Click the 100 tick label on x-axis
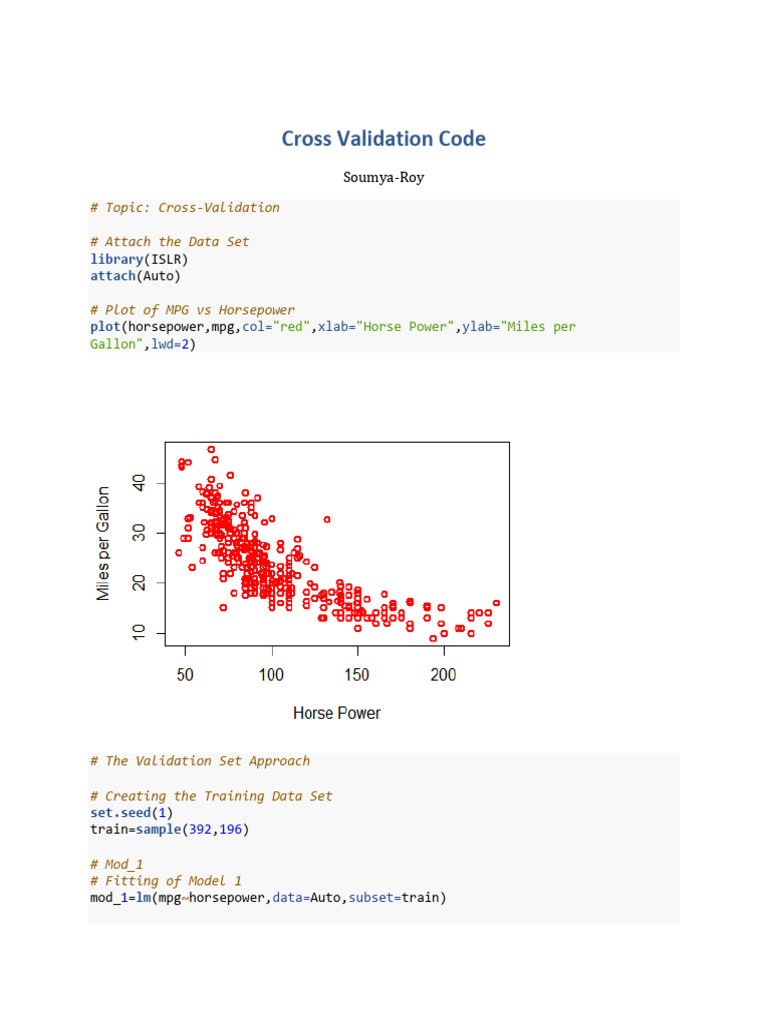 271,675
